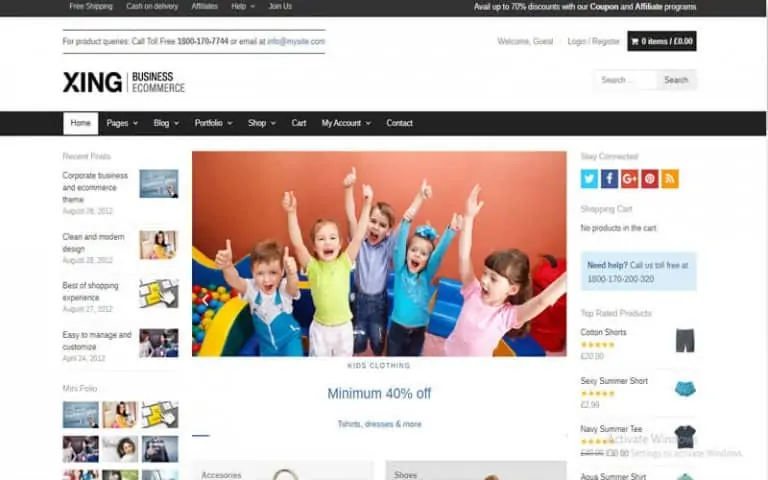Open the Accessories category banner

click(x=282, y=470)
